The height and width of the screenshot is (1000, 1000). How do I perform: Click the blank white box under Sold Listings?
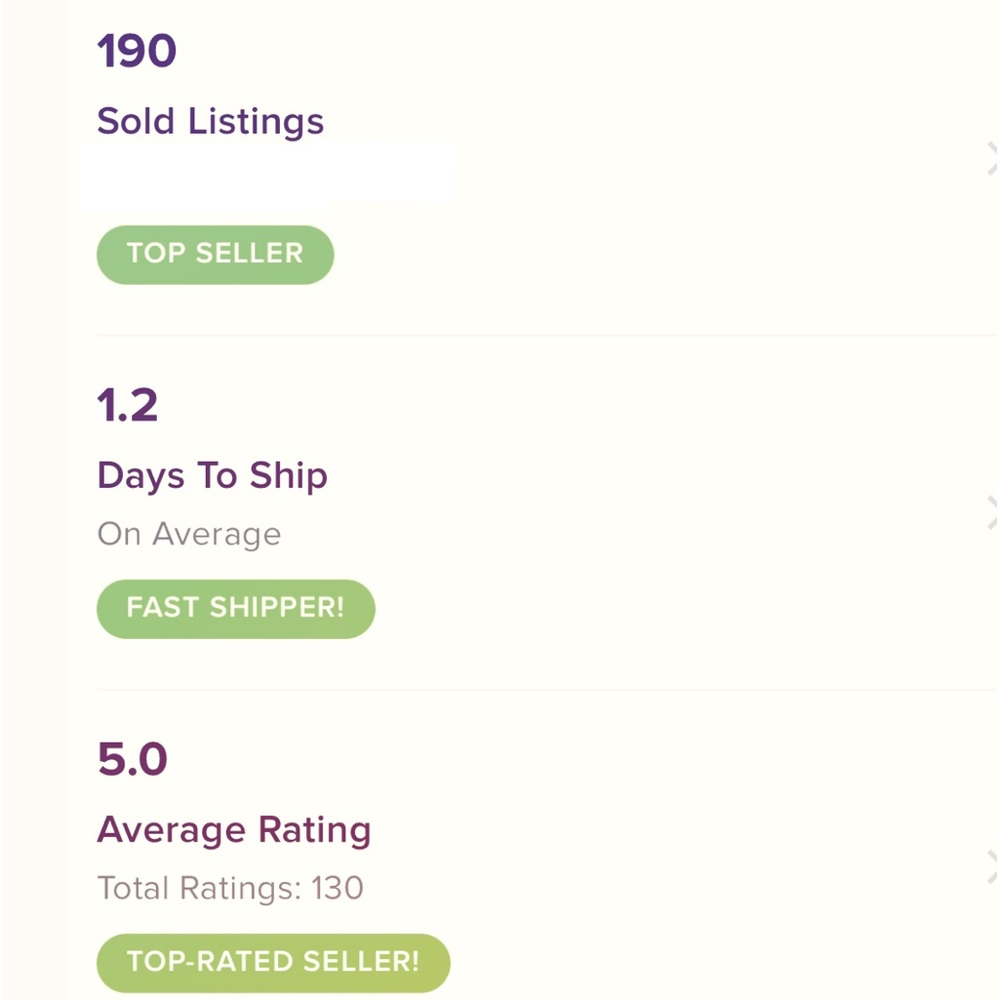click(268, 177)
